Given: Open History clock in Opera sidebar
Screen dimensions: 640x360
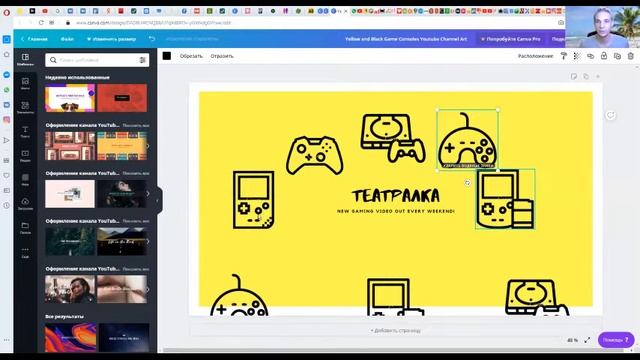Looking at the screenshot, I should tap(7, 205).
